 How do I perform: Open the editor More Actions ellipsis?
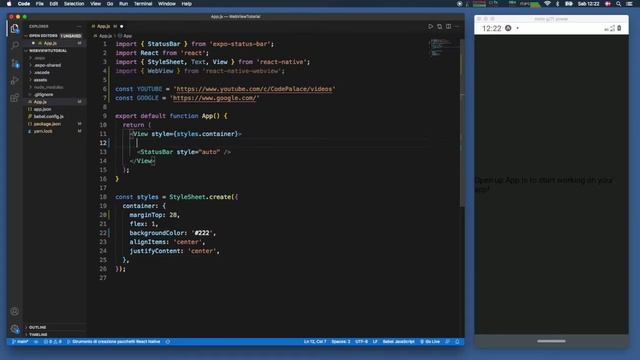(457, 27)
